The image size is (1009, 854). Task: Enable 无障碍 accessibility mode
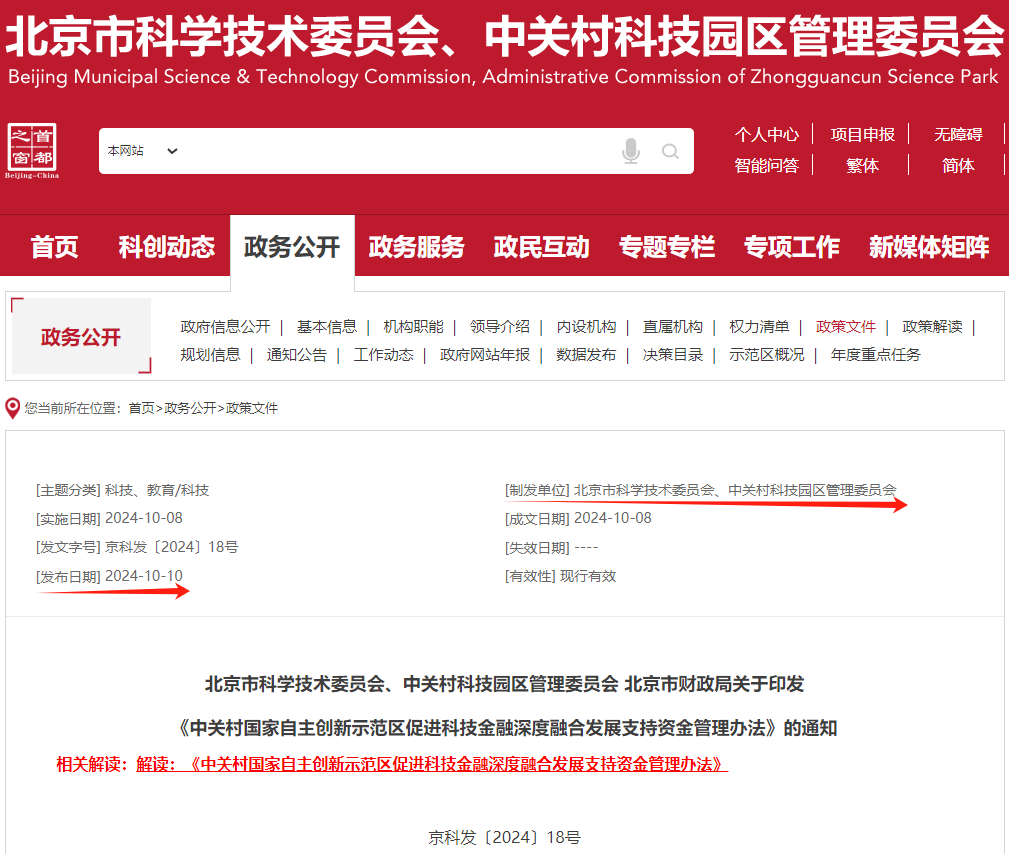pyautogui.click(x=957, y=133)
